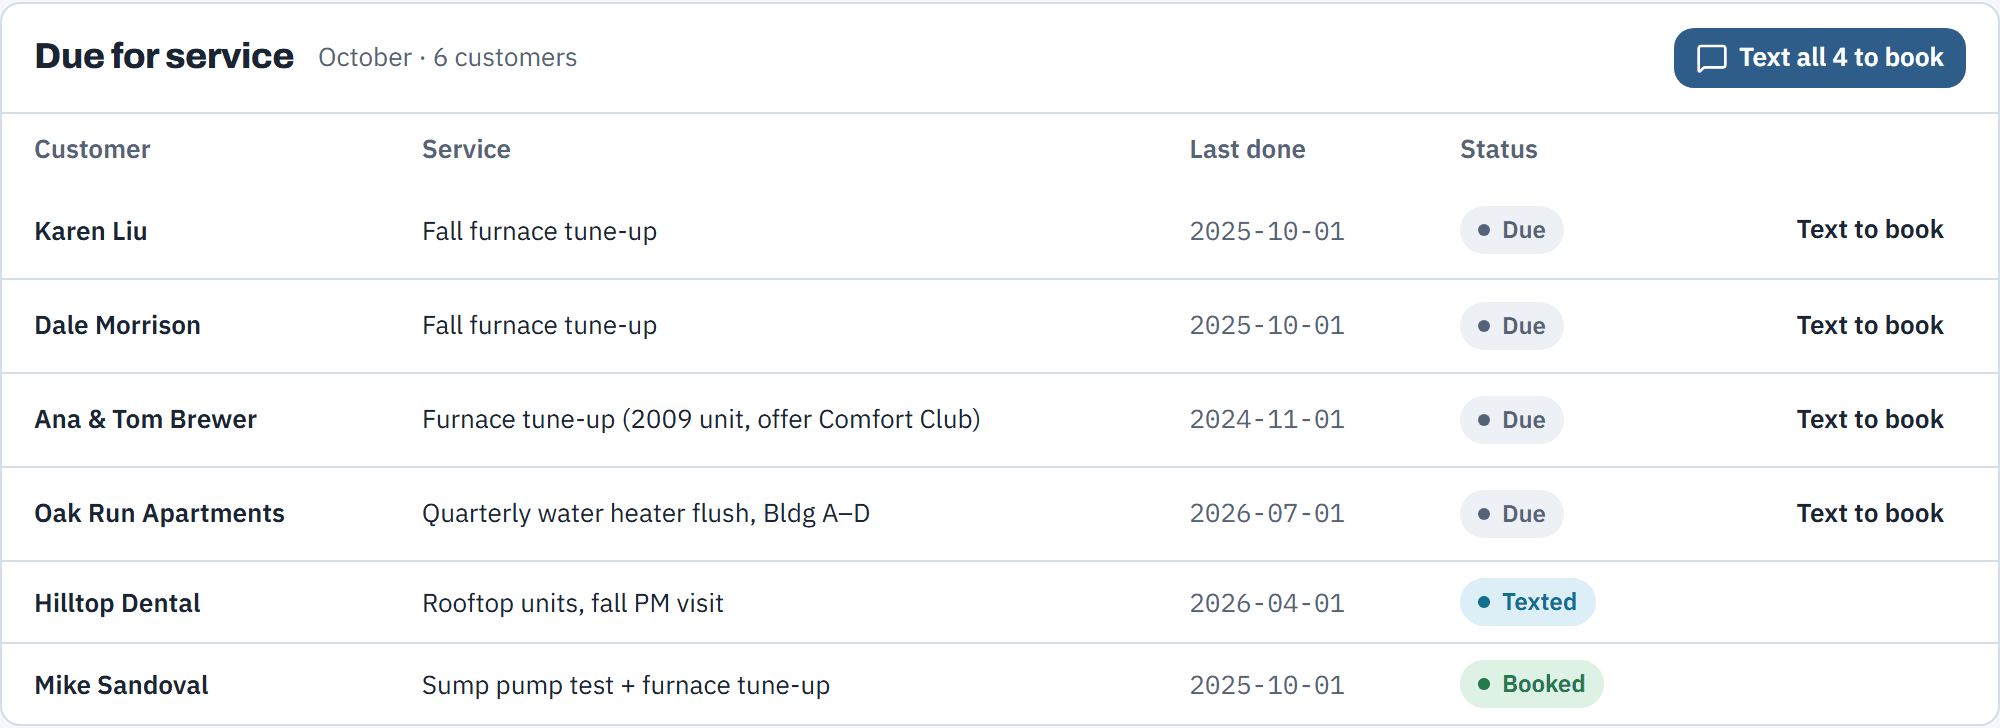The height and width of the screenshot is (728, 2000).
Task: Click the Due for service heading
Action: [164, 57]
